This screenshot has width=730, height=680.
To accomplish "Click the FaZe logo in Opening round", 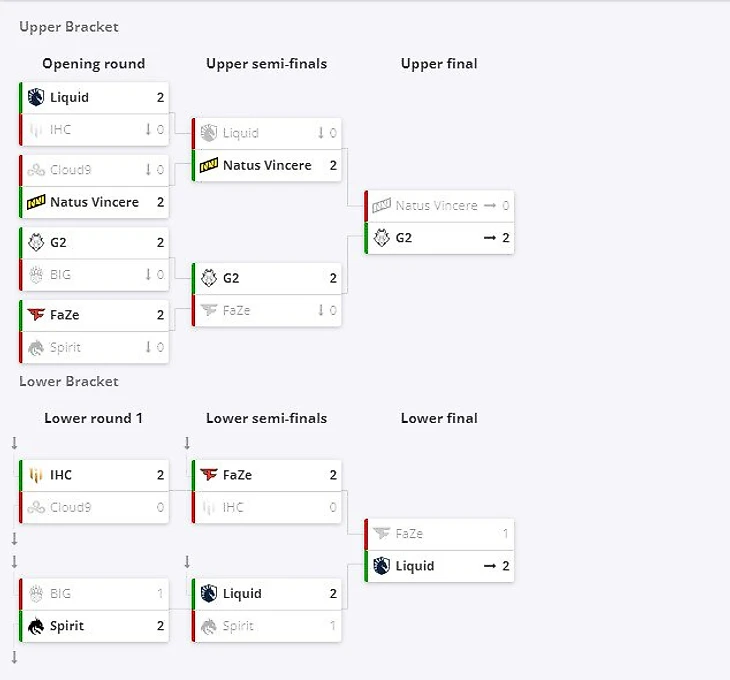I will (x=36, y=315).
